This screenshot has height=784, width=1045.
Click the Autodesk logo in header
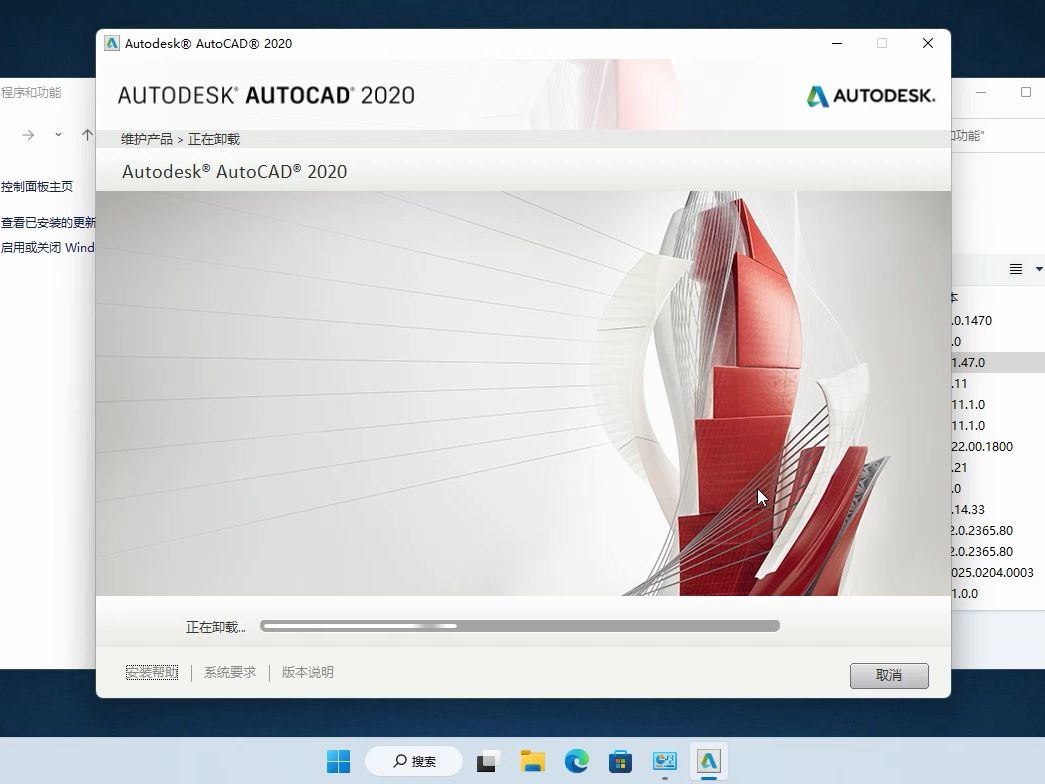pyautogui.click(x=870, y=96)
